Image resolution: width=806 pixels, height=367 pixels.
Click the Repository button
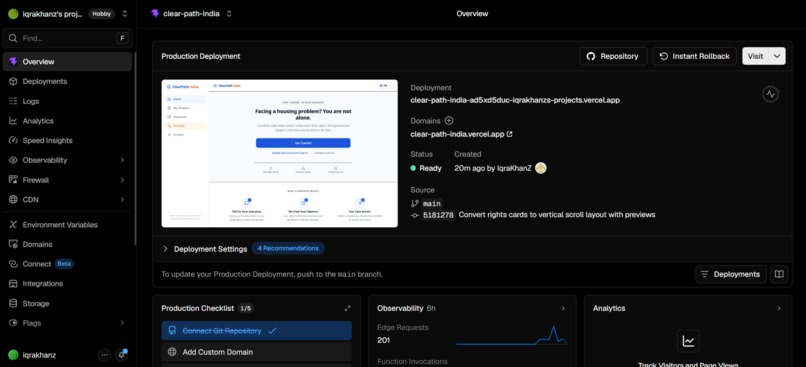(x=613, y=56)
